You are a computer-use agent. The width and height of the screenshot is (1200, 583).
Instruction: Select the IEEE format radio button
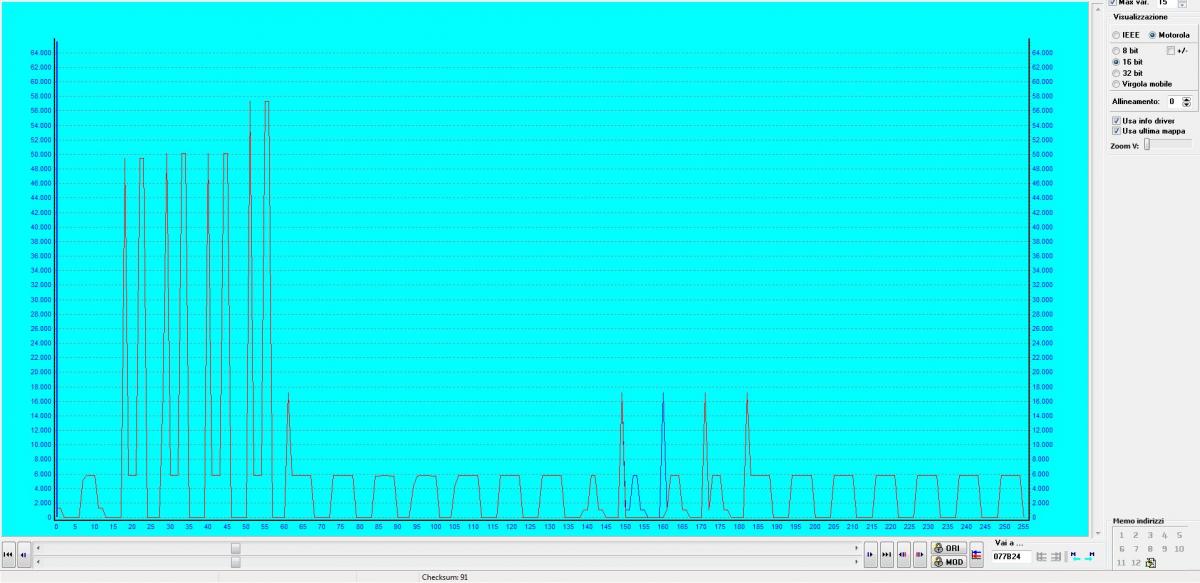(x=1117, y=35)
